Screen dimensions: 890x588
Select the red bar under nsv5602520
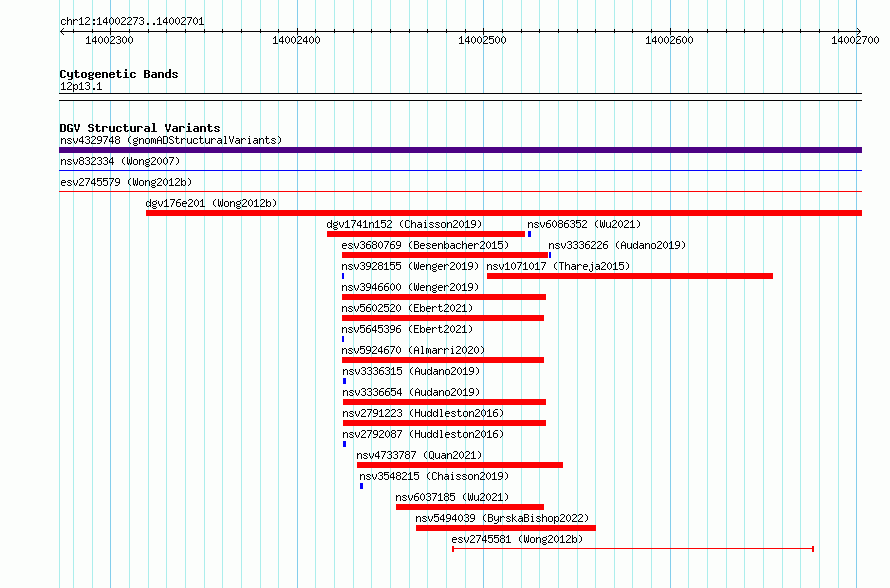point(443,318)
